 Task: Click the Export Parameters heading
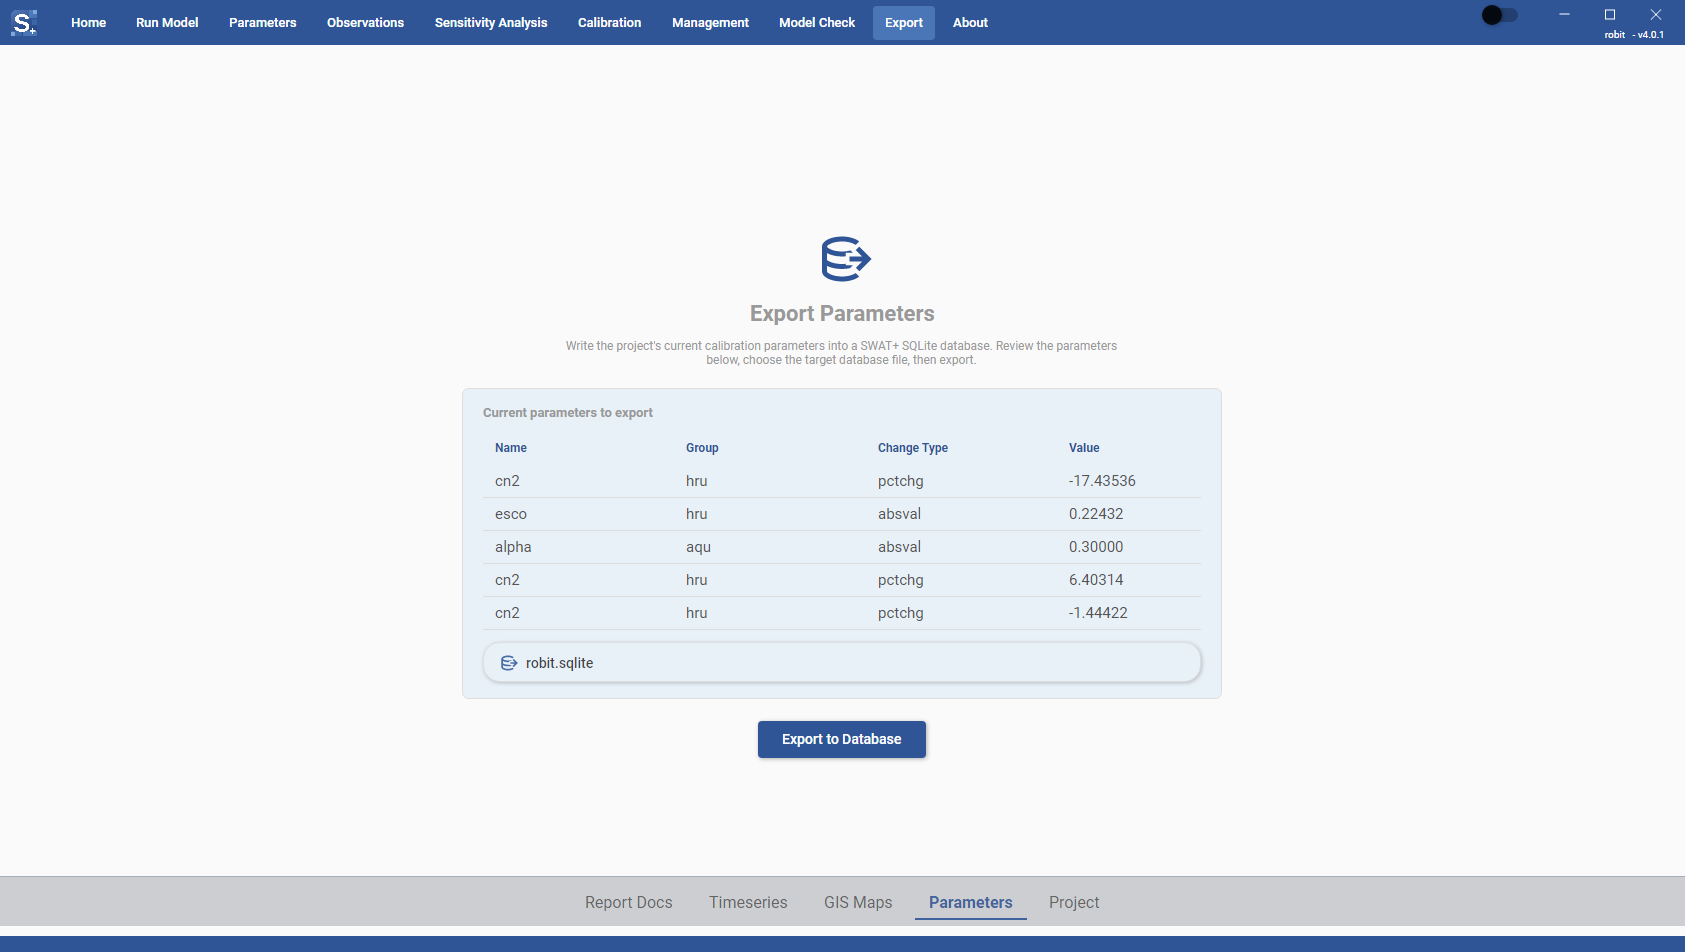click(842, 314)
